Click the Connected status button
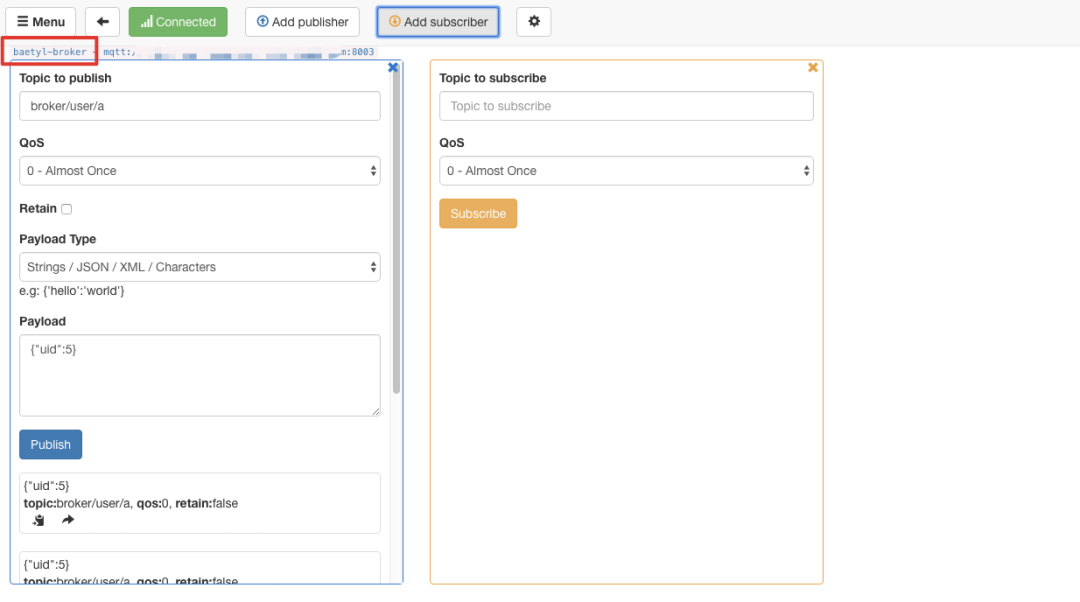 tap(178, 22)
